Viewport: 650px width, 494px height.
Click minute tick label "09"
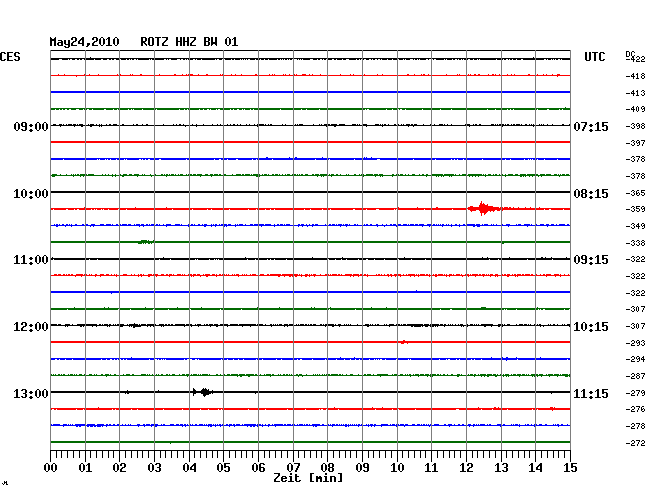[362, 468]
